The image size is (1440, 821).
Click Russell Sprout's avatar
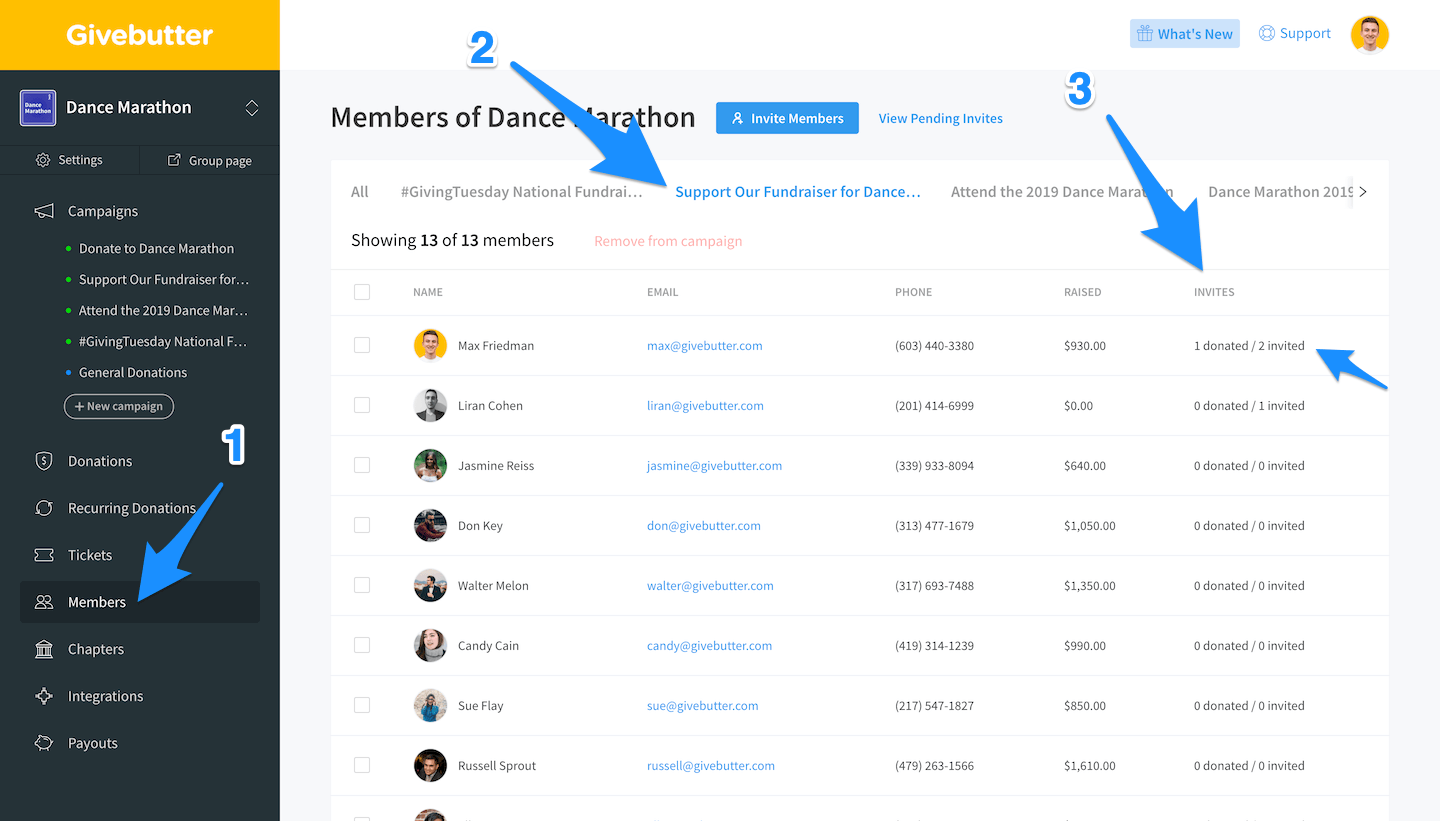point(430,765)
